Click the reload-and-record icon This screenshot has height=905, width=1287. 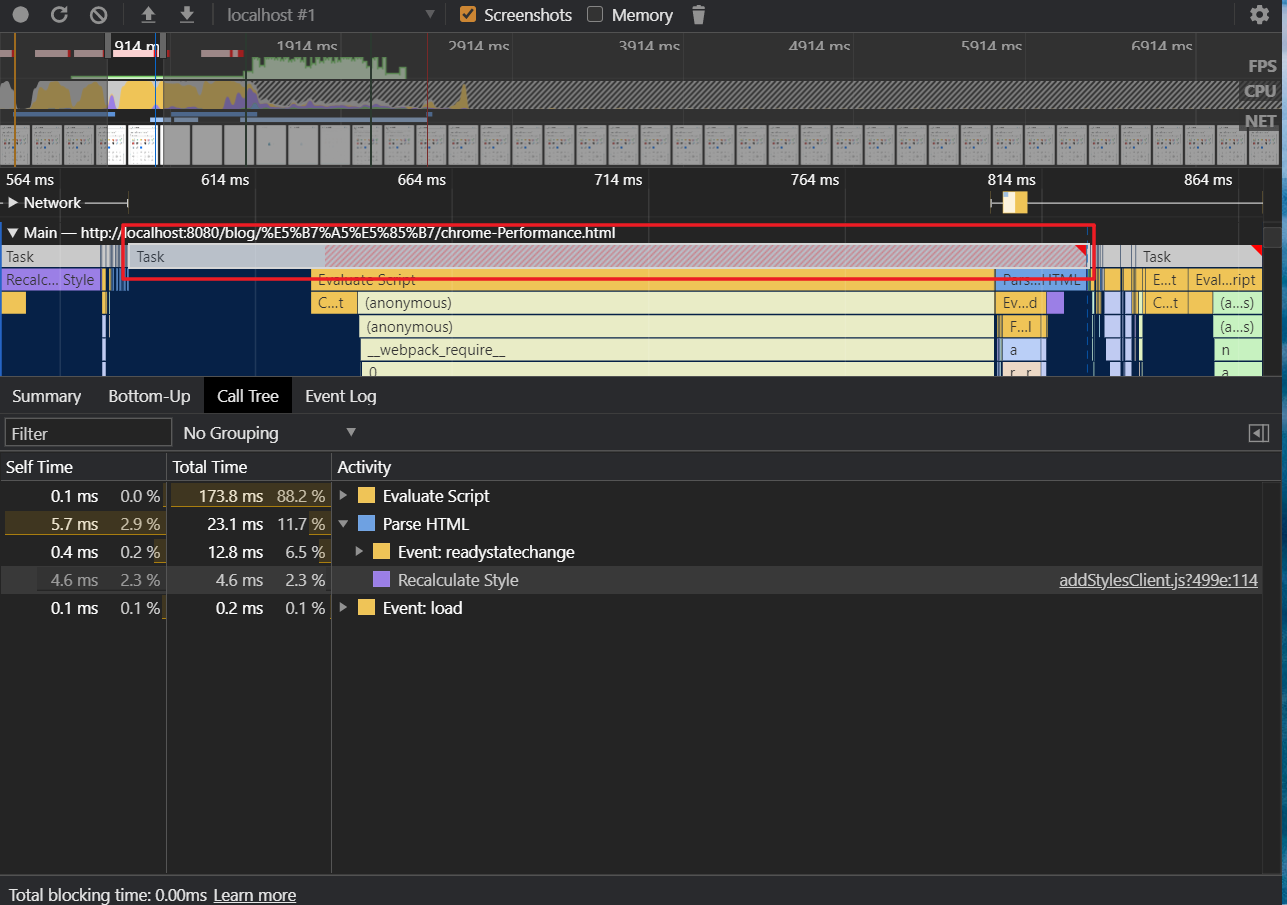[56, 15]
